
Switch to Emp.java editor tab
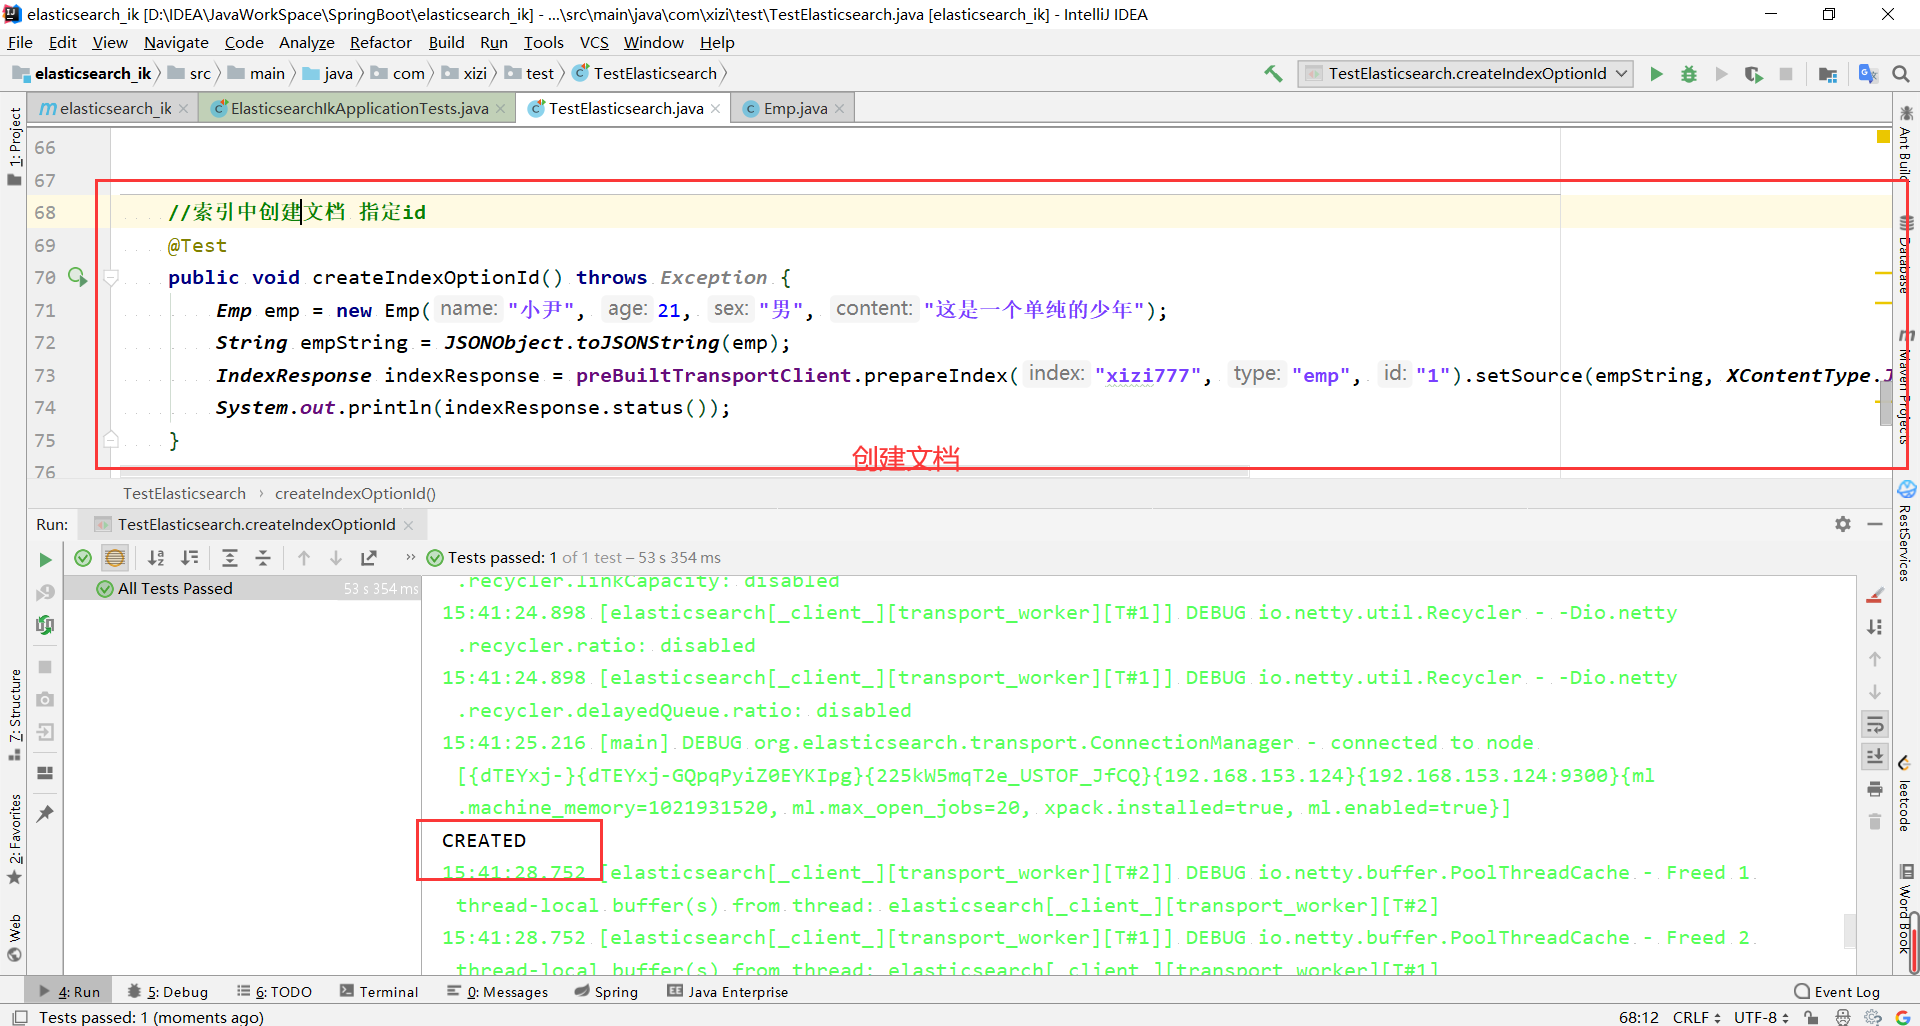pyautogui.click(x=794, y=108)
